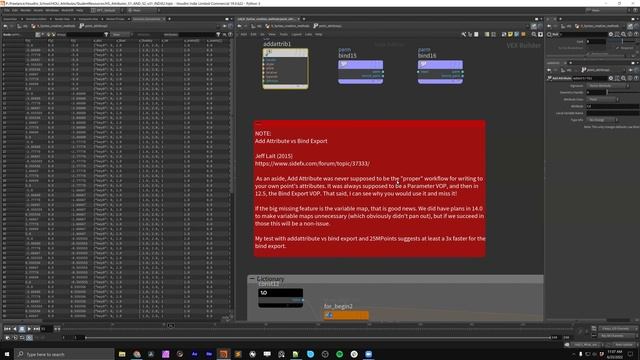640x360 pixels.
Task: Switch to the Render View tab
Action: click(x=62, y=19)
